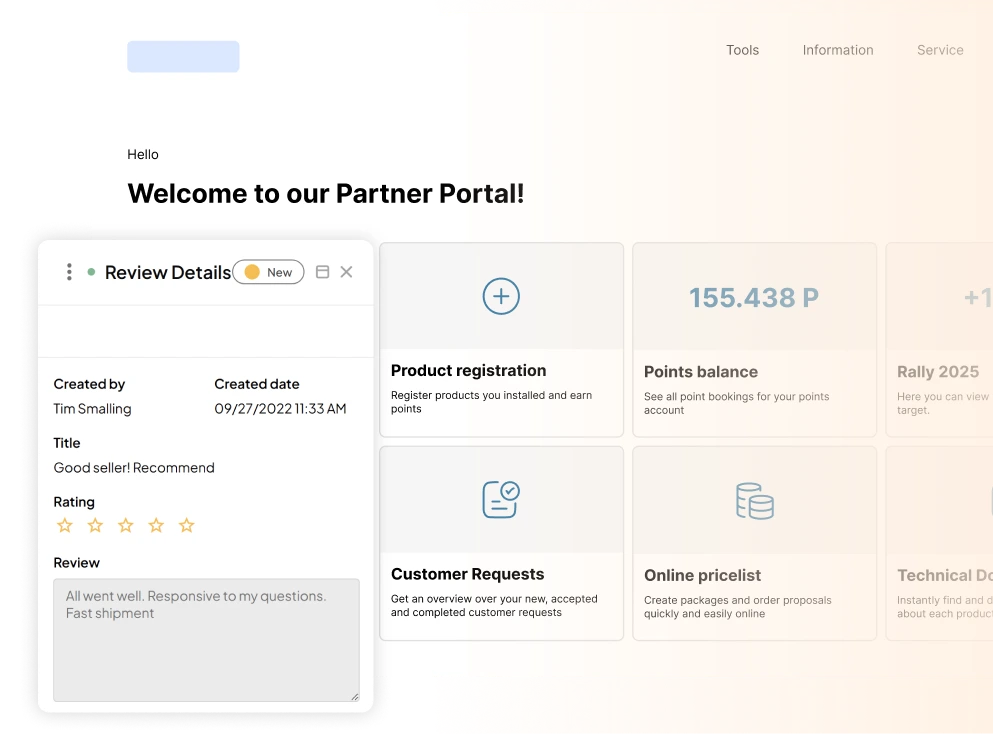
Task: Select the fourth rating star
Action: (156, 525)
